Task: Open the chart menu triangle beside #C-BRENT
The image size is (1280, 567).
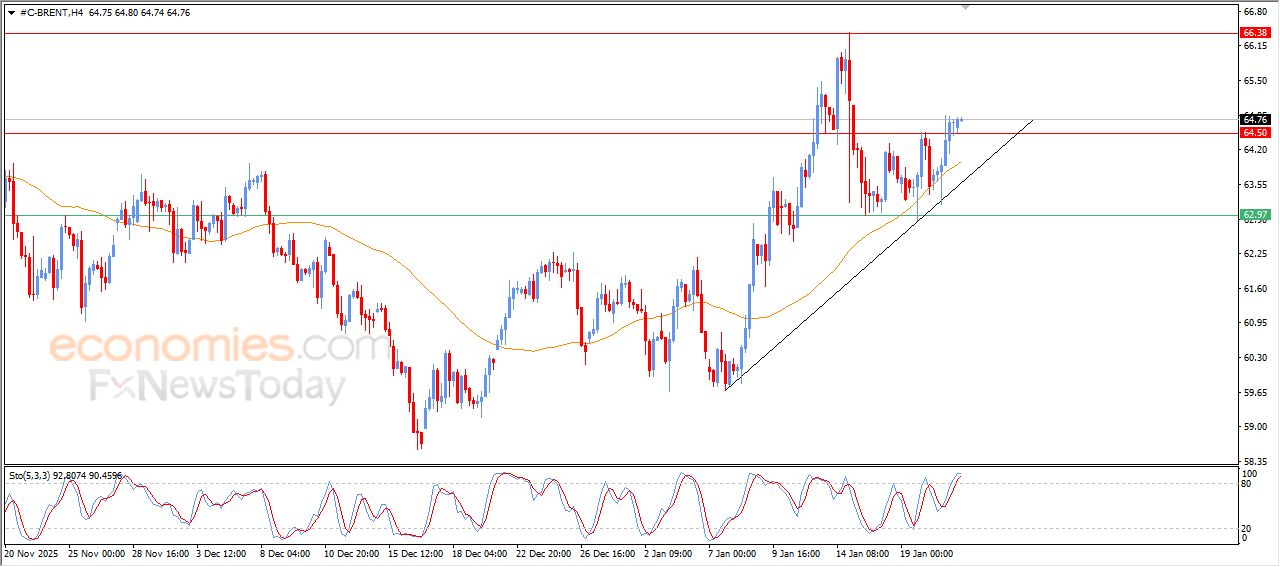Action: tap(11, 12)
